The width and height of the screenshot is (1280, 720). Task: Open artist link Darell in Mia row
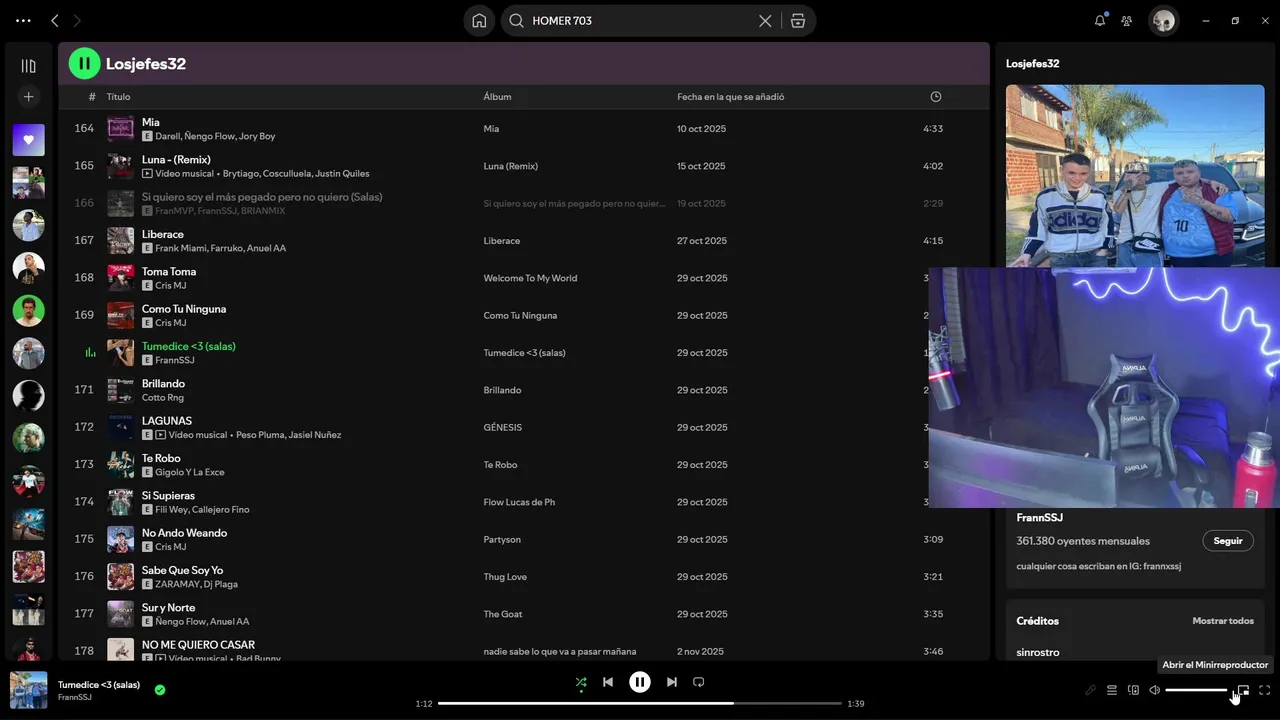(170, 136)
